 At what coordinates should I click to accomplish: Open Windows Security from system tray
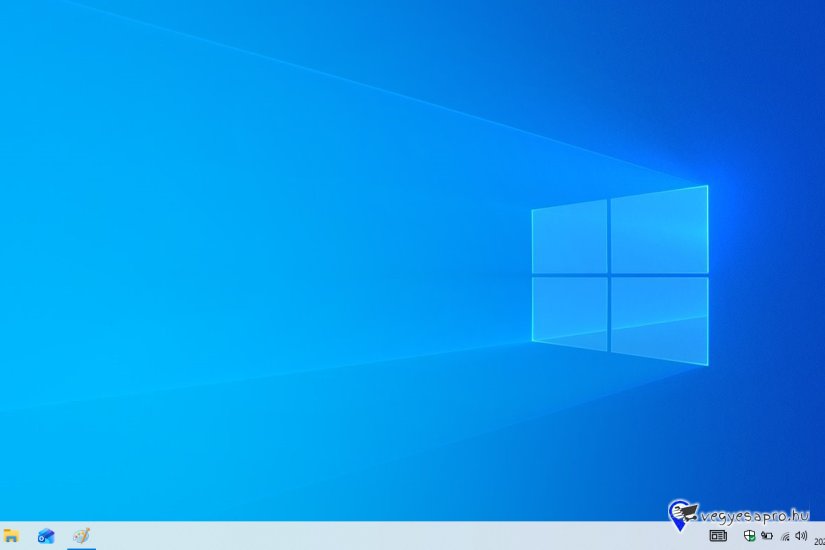[x=750, y=536]
